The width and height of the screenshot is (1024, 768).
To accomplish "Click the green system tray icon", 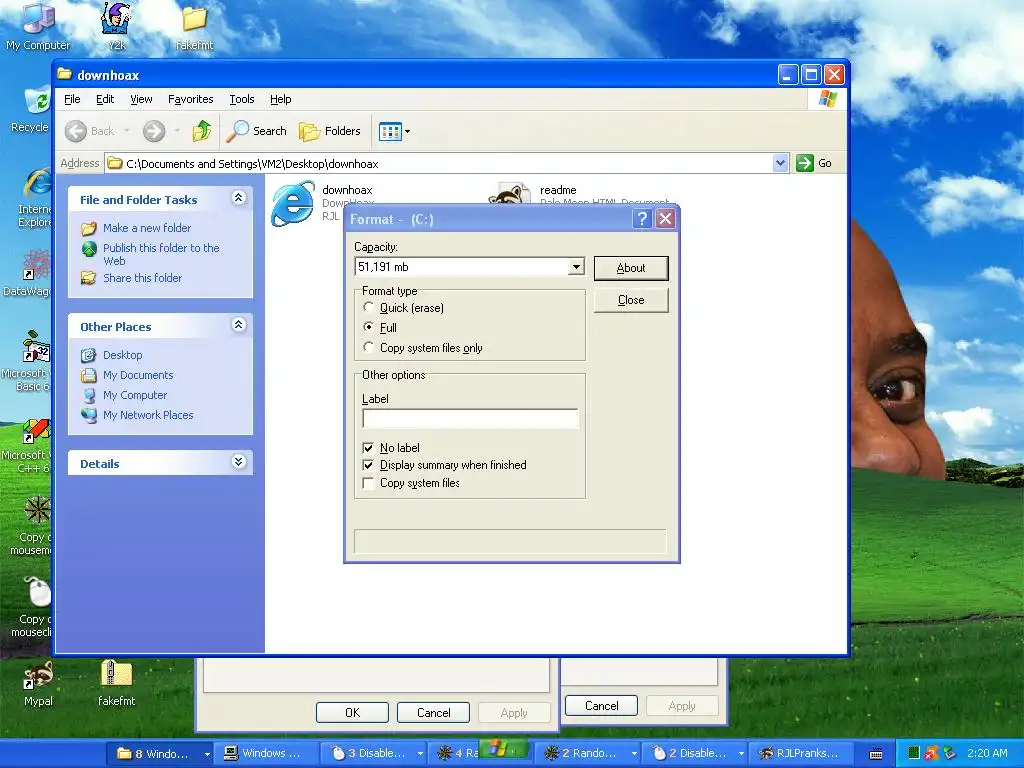I will point(914,754).
